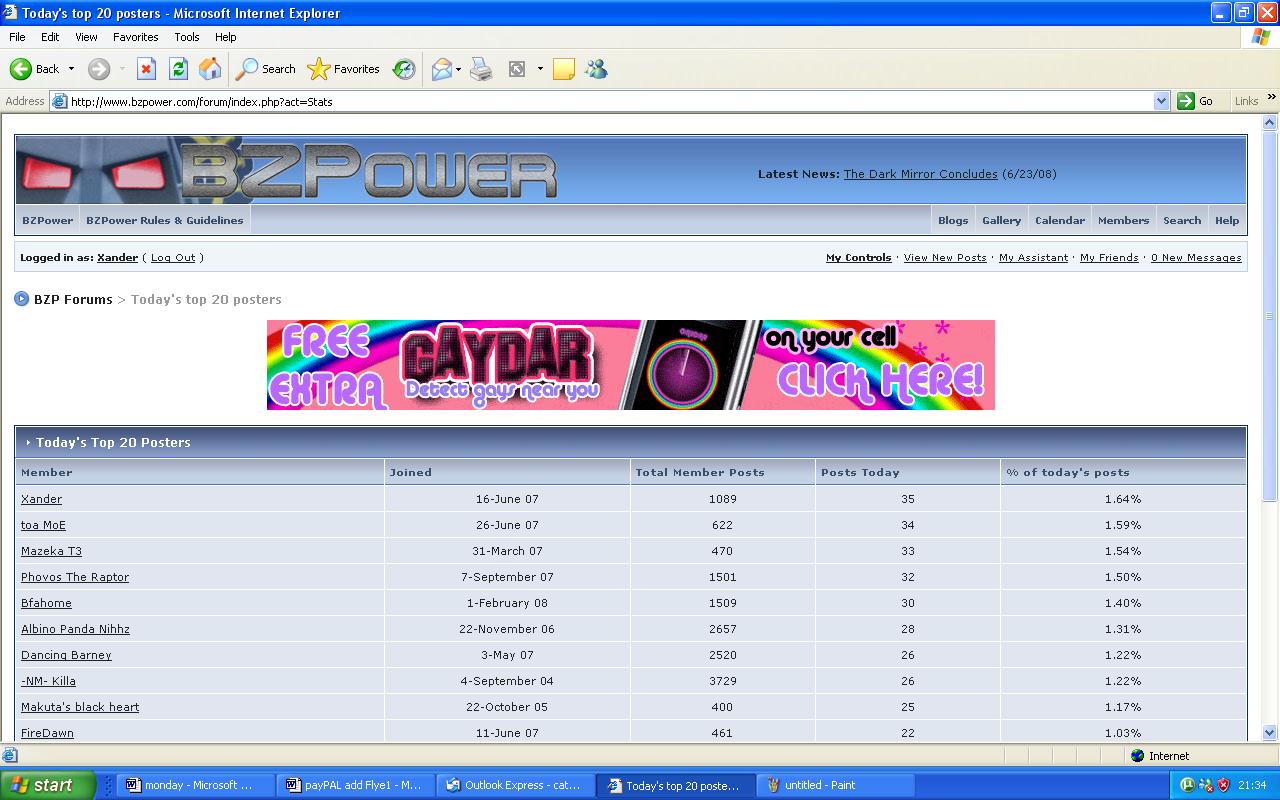Go to the home page via house icon
The height and width of the screenshot is (800, 1280).
210,69
